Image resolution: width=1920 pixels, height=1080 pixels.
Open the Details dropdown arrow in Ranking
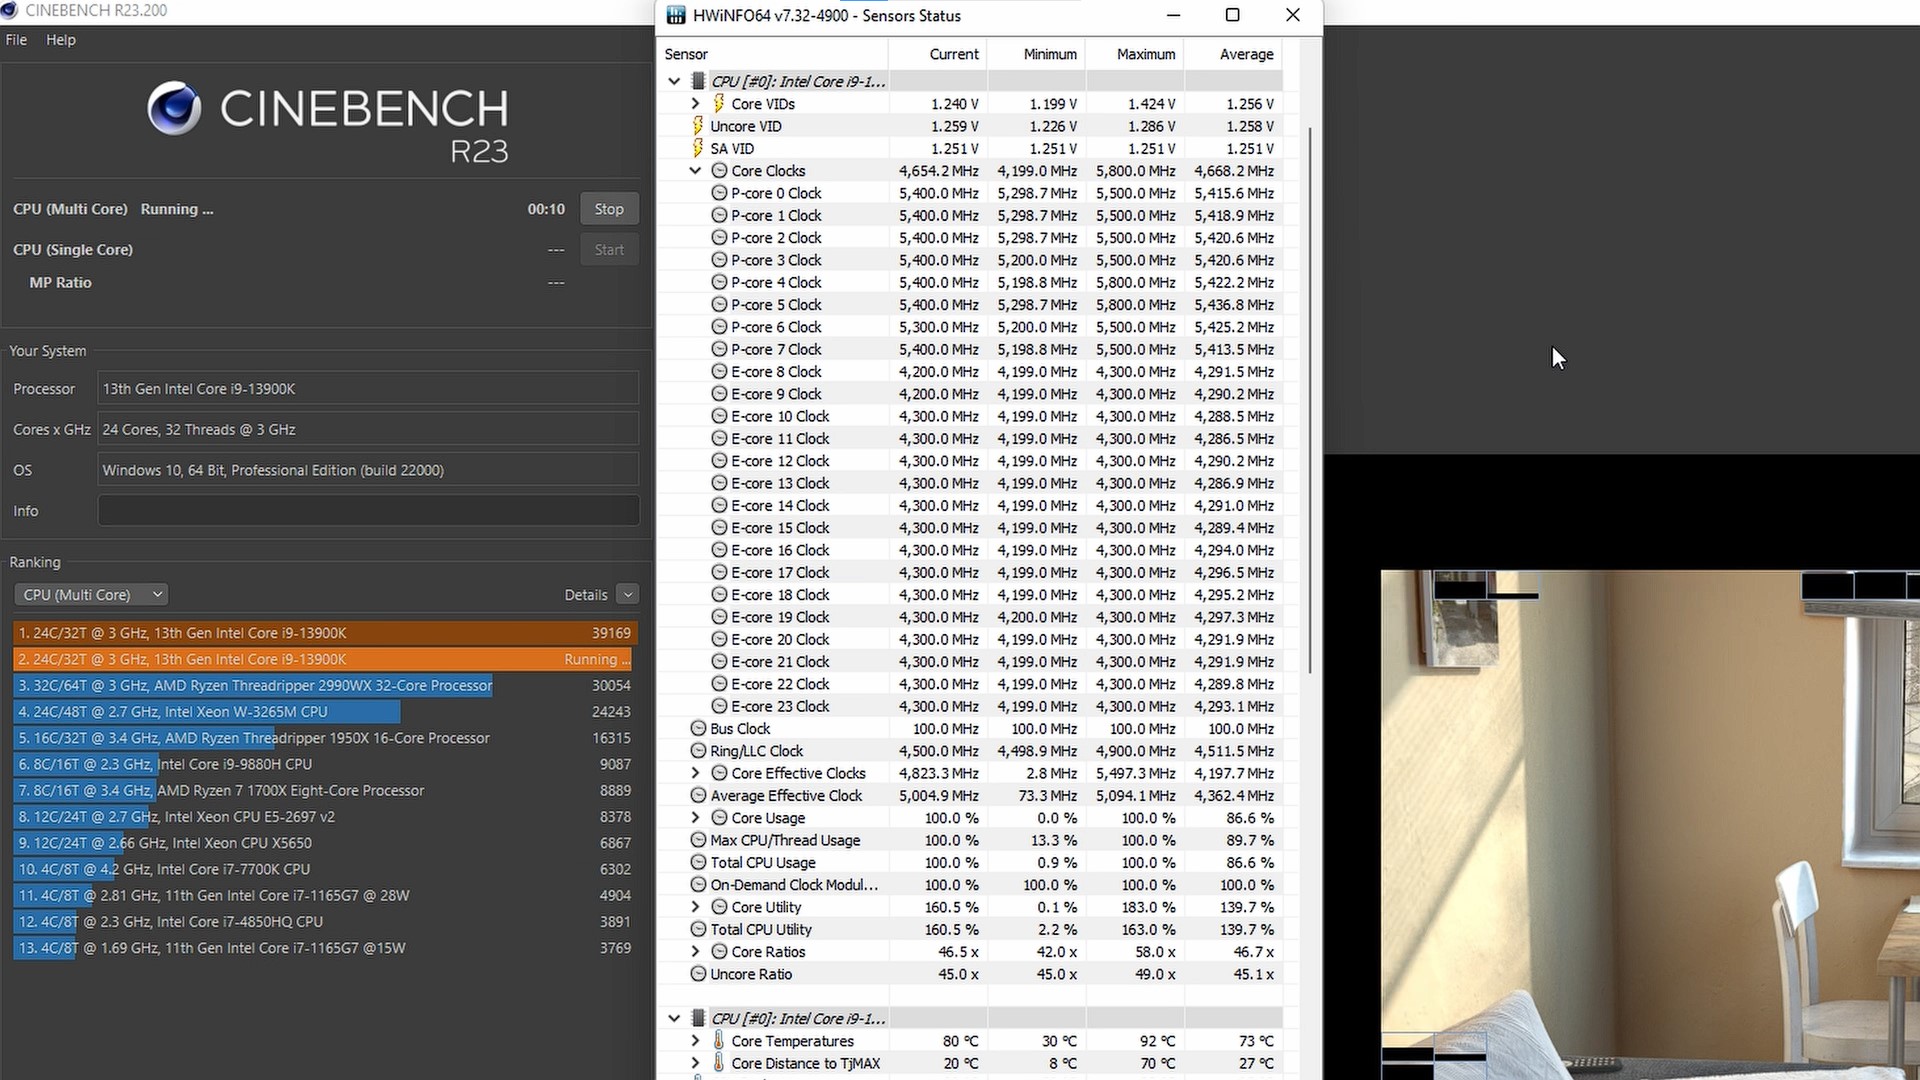[627, 594]
